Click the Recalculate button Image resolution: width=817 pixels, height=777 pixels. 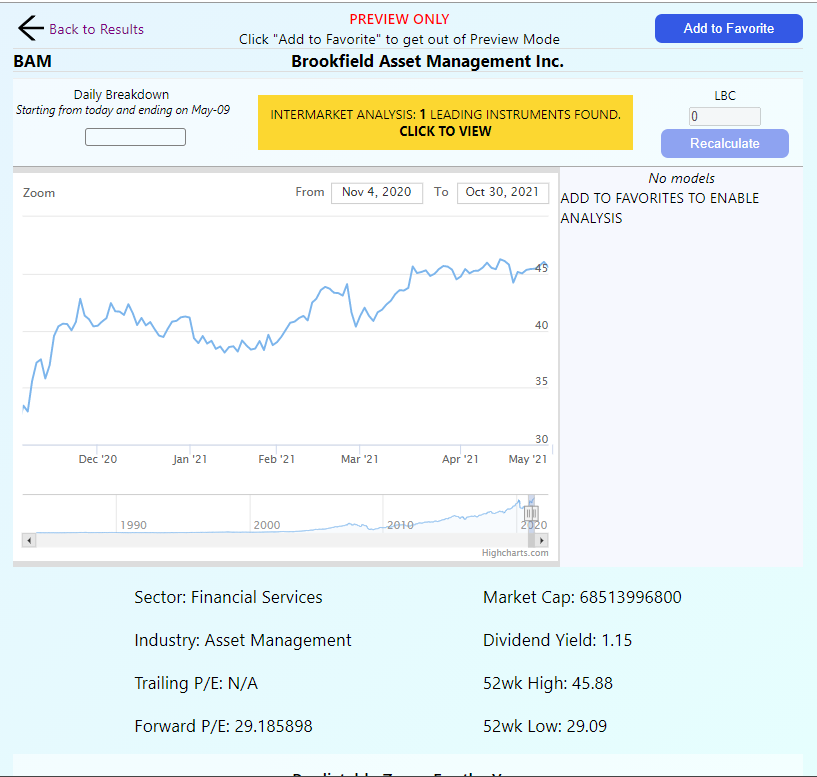tap(724, 143)
